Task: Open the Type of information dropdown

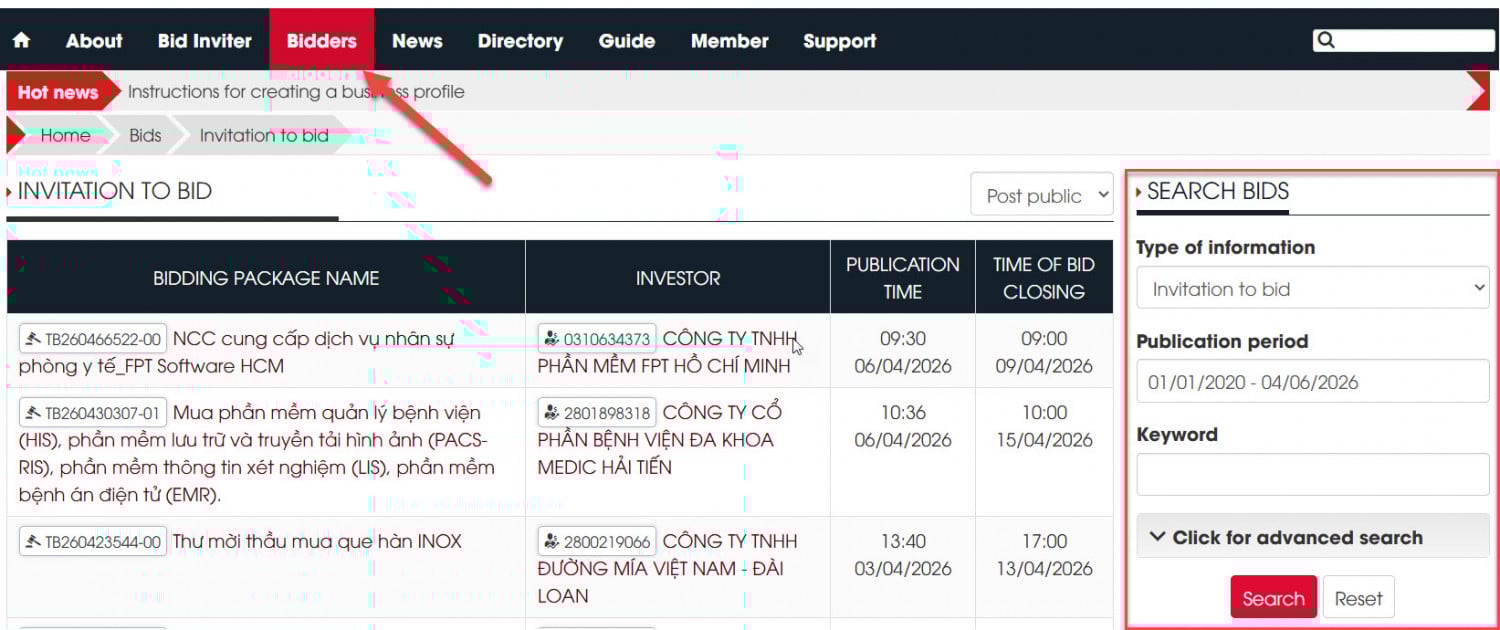Action: click(x=1312, y=289)
